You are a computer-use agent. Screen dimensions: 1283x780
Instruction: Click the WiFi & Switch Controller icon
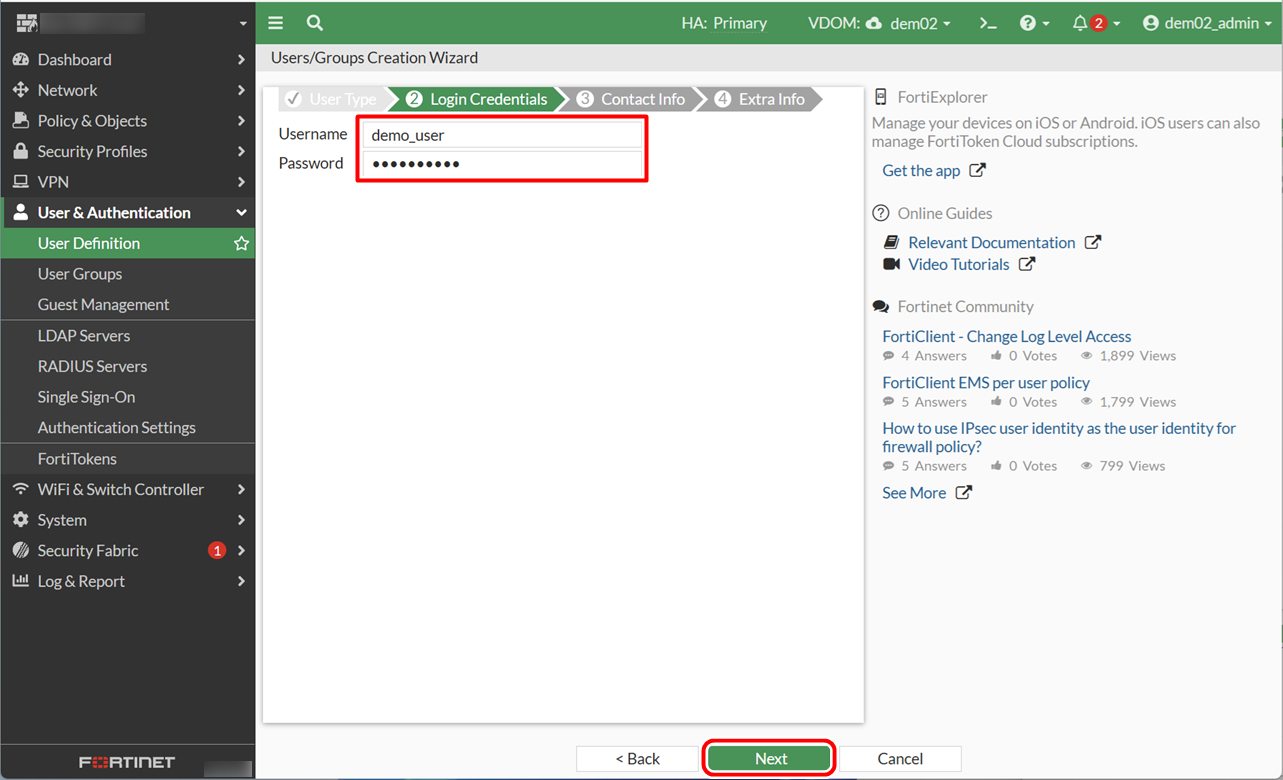click(x=20, y=489)
